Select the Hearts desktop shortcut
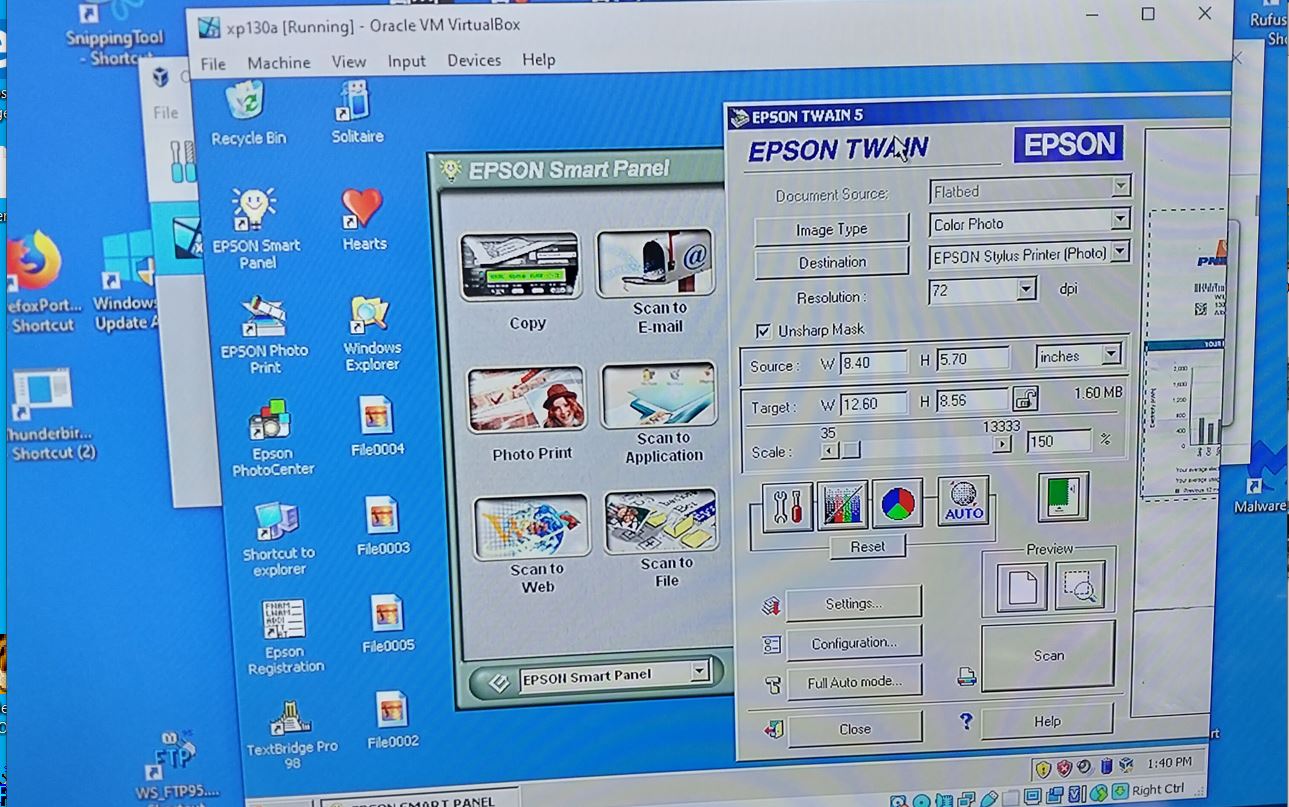Viewport: 1289px width, 807px height. [x=363, y=220]
